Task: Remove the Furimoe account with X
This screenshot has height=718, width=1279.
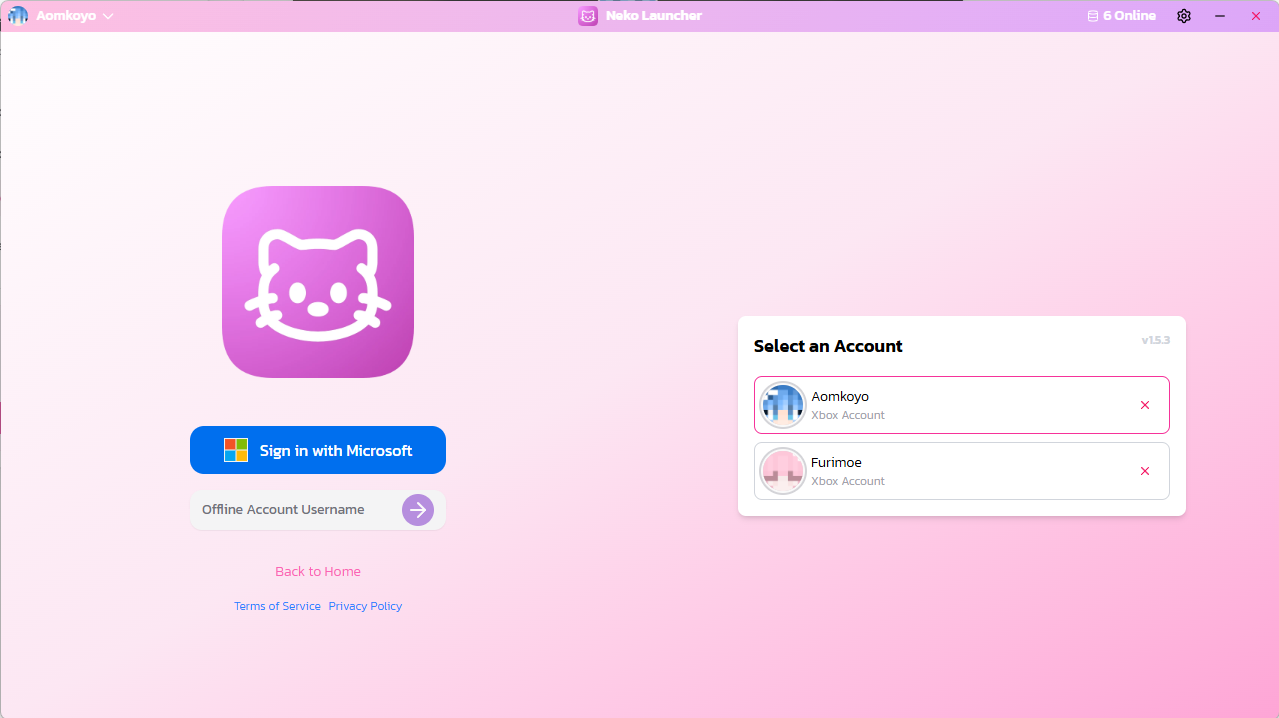Action: (x=1145, y=471)
